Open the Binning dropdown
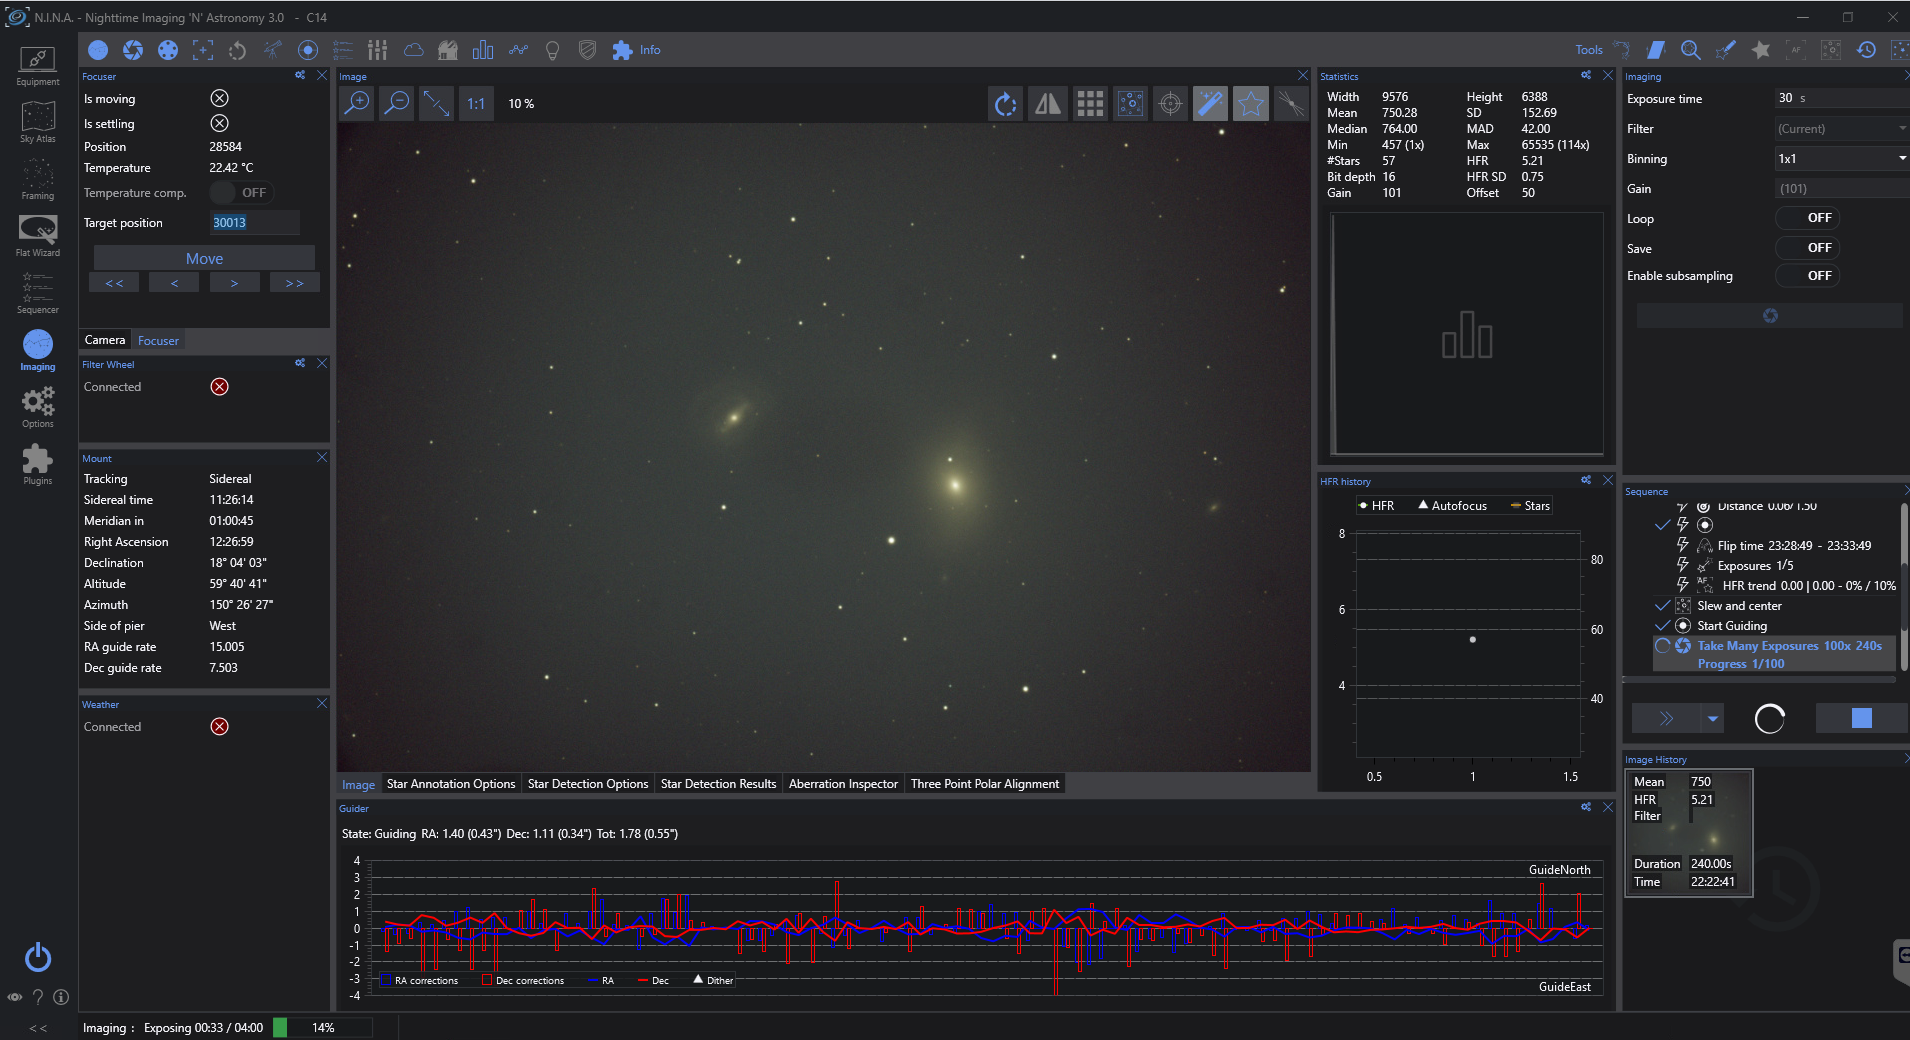This screenshot has height=1040, width=1910. coord(1842,159)
